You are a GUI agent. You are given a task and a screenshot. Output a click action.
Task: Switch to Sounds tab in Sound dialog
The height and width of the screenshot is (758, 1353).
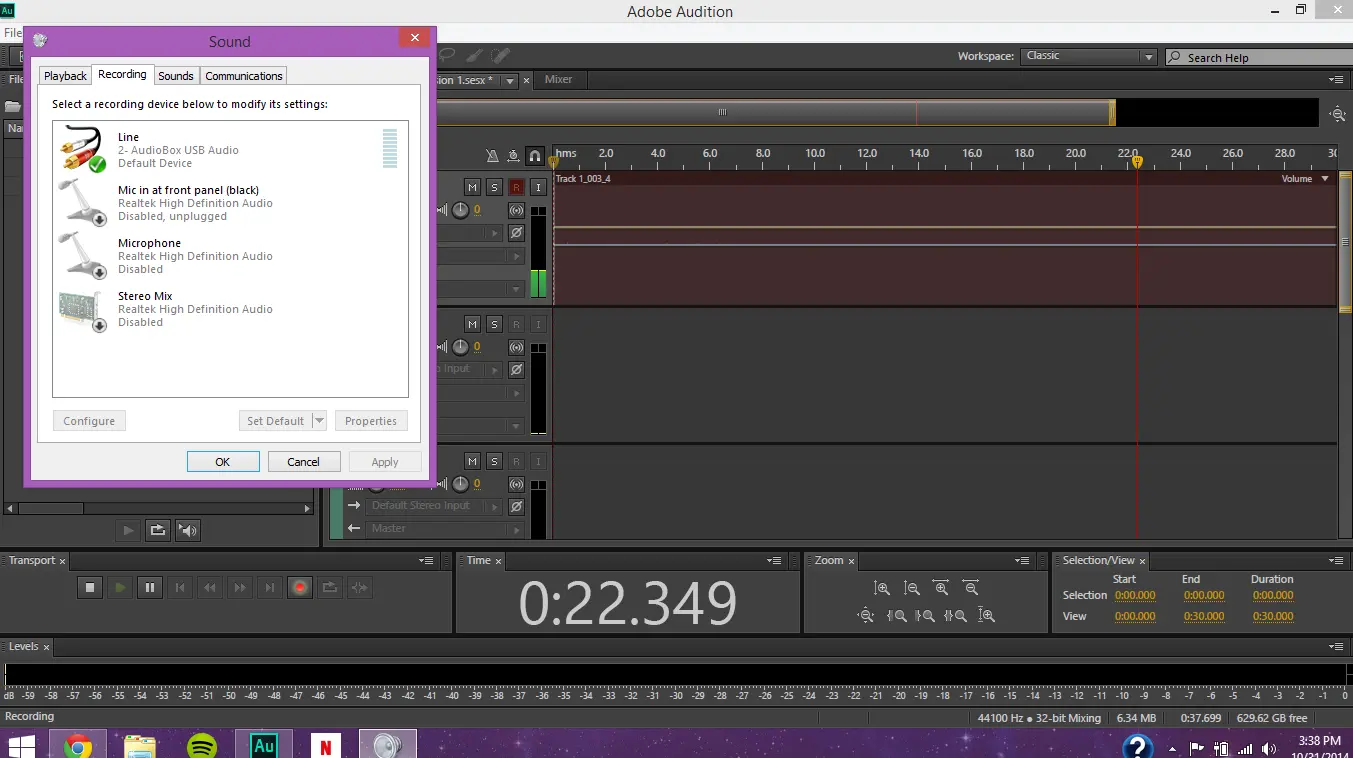click(x=176, y=76)
